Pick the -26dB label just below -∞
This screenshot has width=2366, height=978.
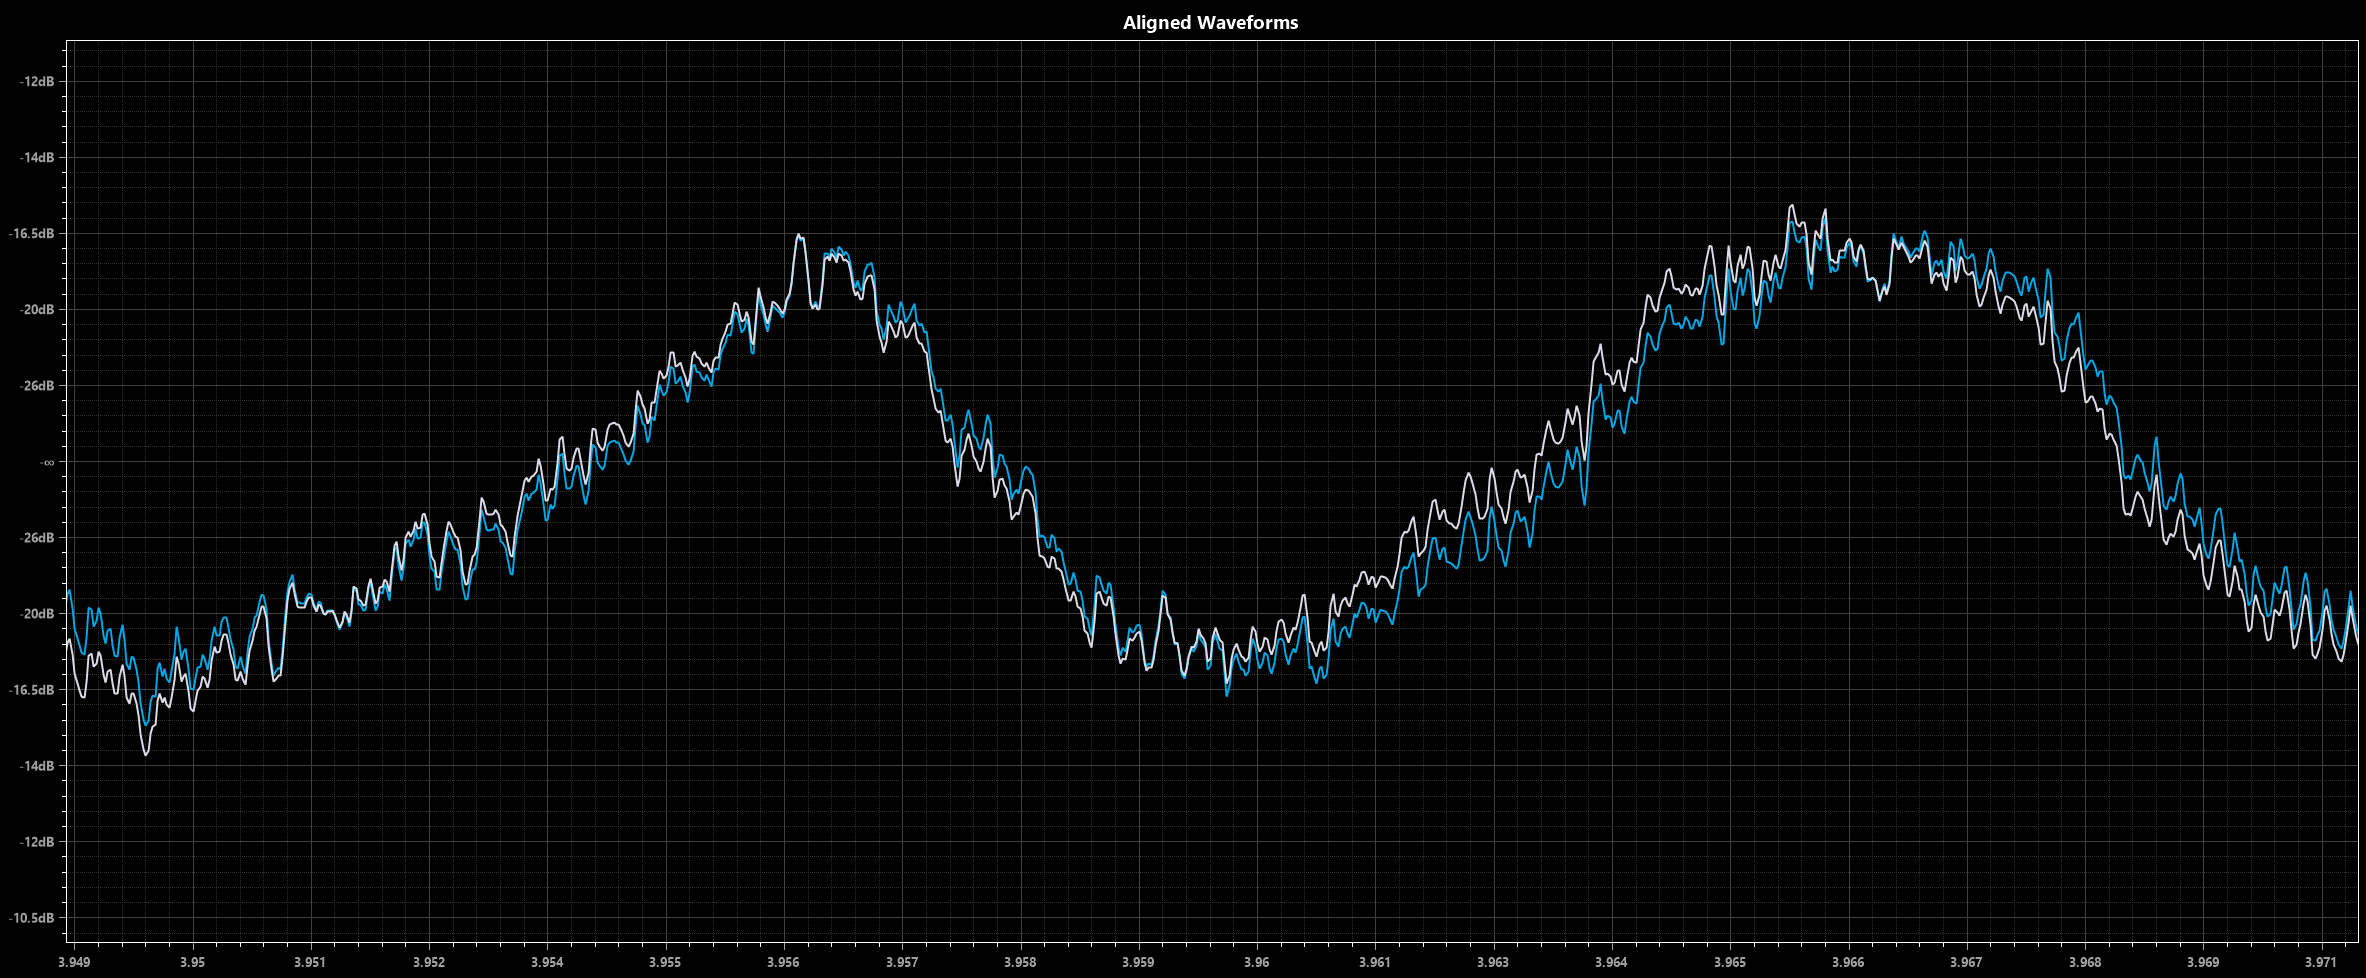(x=36, y=538)
